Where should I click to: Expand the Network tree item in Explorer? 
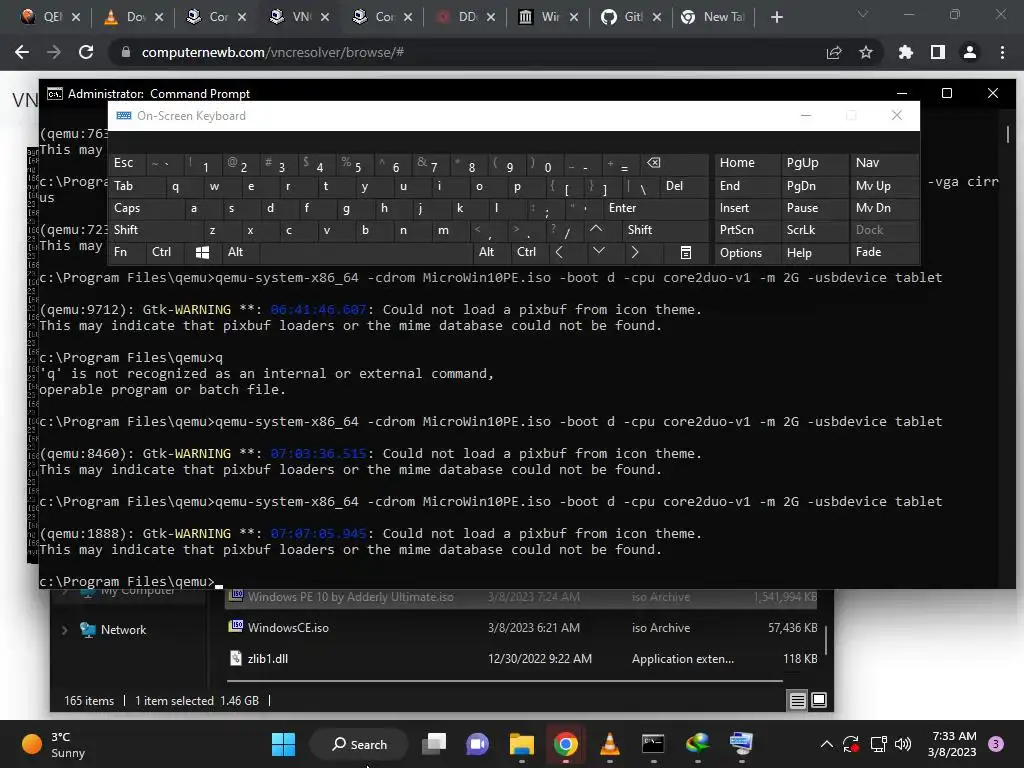point(64,630)
